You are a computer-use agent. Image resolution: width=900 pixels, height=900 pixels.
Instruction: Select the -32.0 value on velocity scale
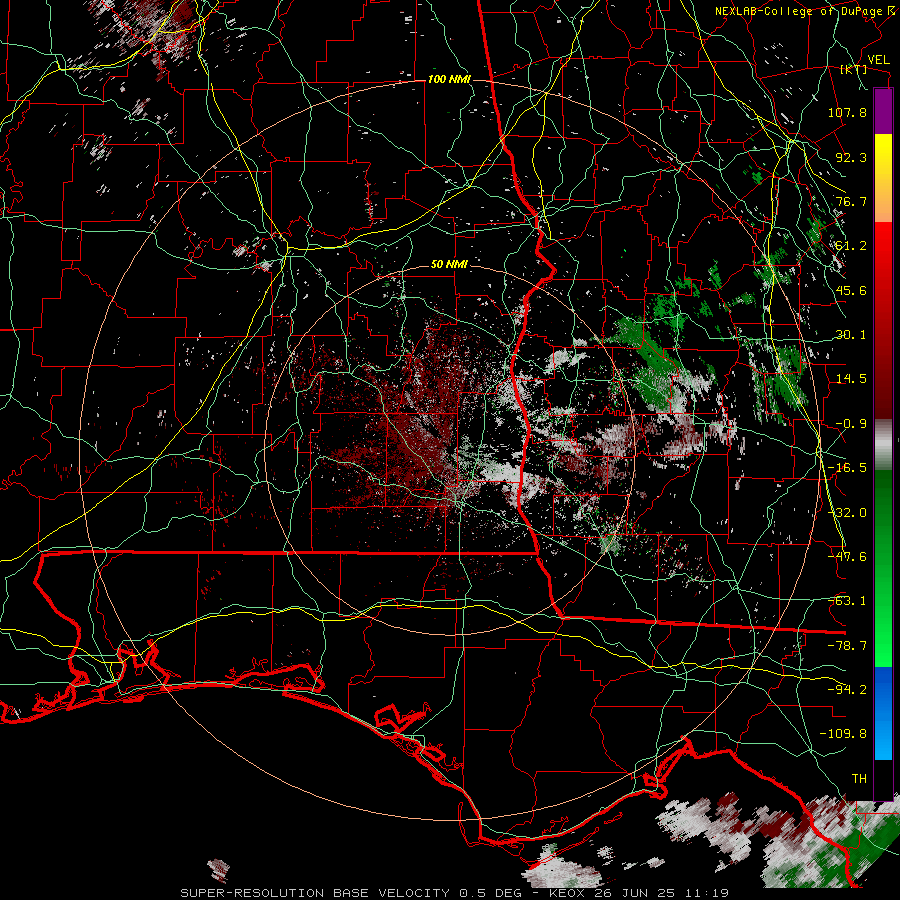click(847, 513)
